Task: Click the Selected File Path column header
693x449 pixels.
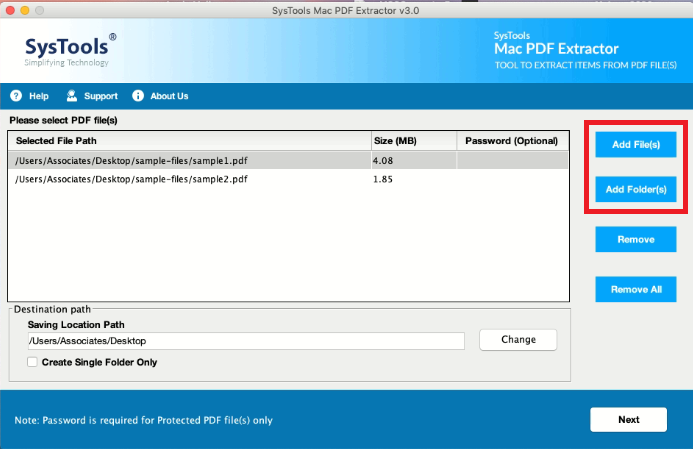Action: click(190, 141)
